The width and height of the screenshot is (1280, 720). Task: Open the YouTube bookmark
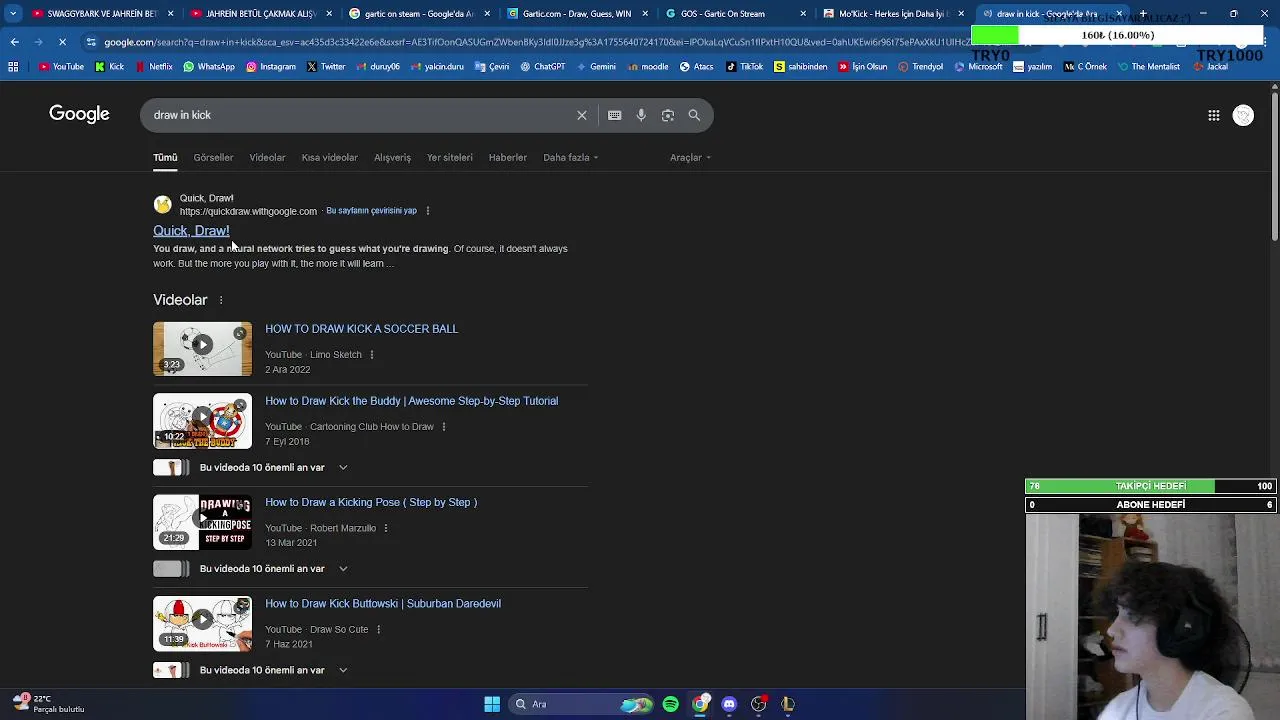click(x=61, y=67)
